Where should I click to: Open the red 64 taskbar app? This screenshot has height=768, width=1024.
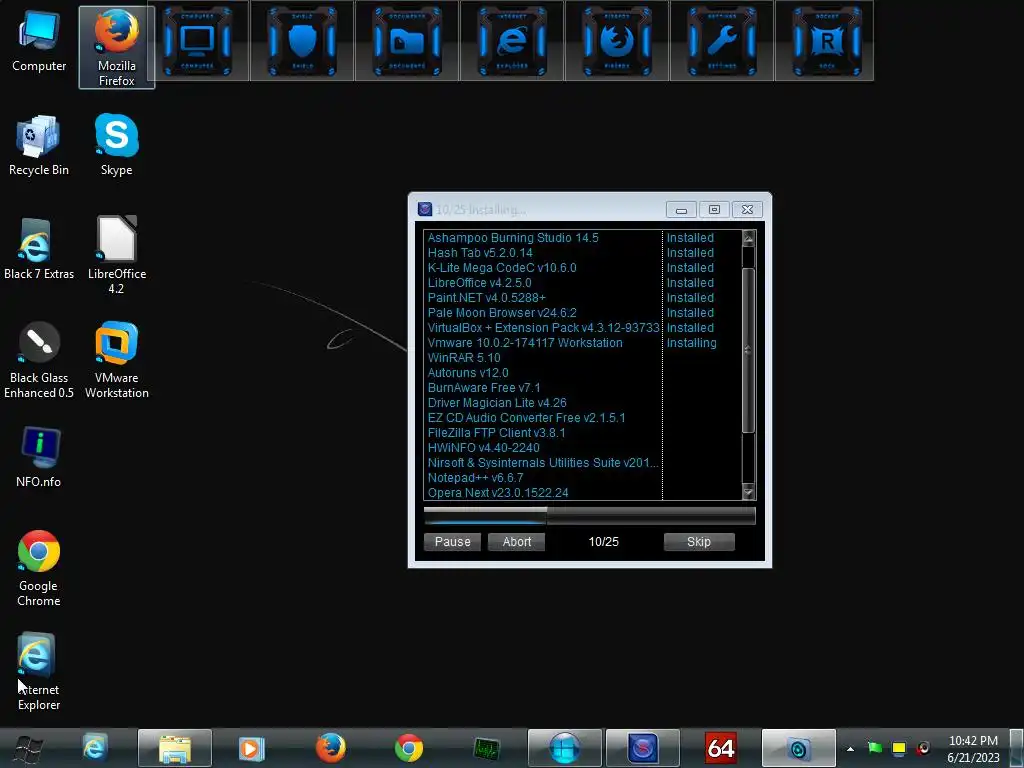point(721,748)
